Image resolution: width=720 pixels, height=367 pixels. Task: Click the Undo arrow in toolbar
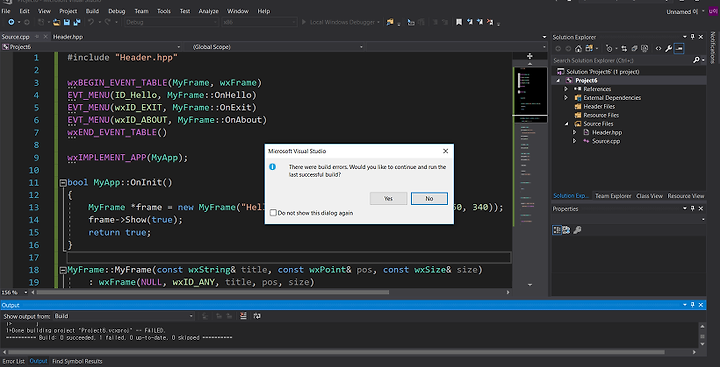coord(91,22)
